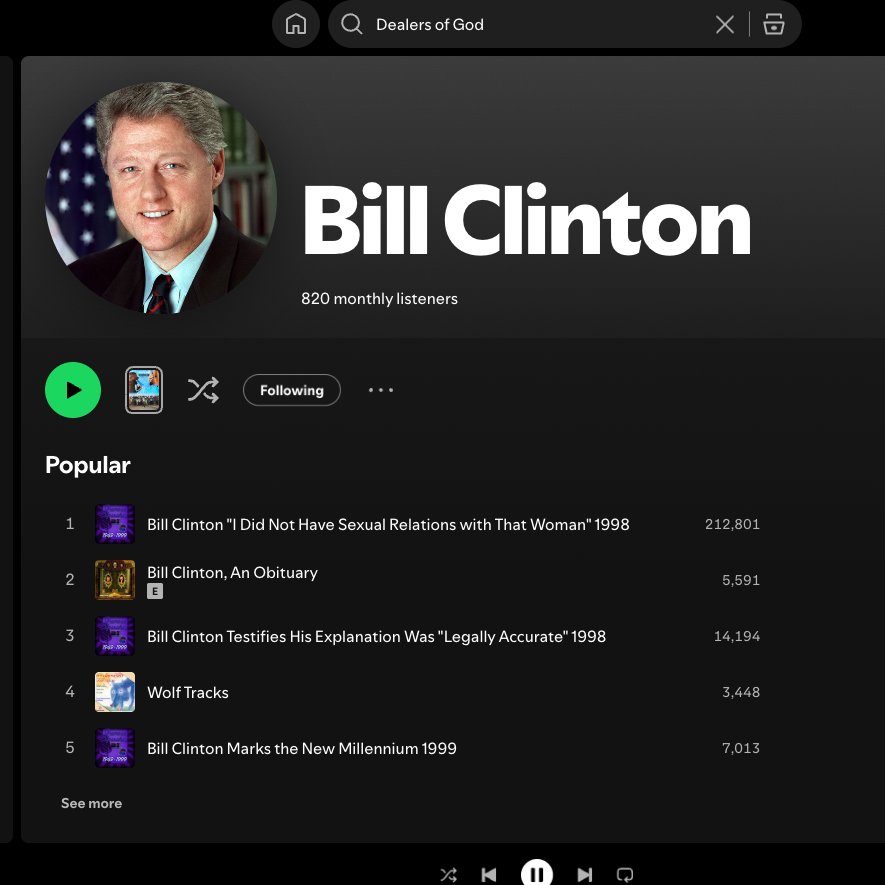This screenshot has width=885, height=885.
Task: Skip to previous track in player bar
Action: pos(489,875)
